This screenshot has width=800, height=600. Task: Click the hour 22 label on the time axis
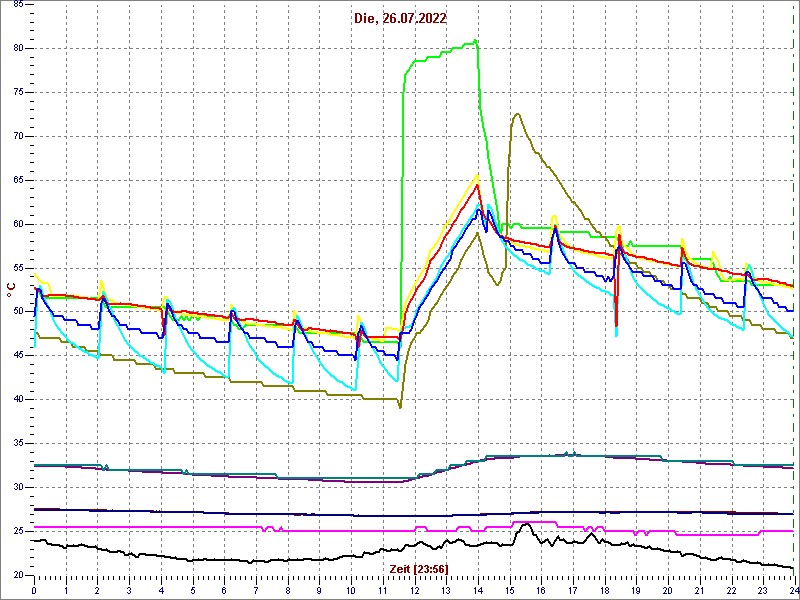(x=730, y=591)
